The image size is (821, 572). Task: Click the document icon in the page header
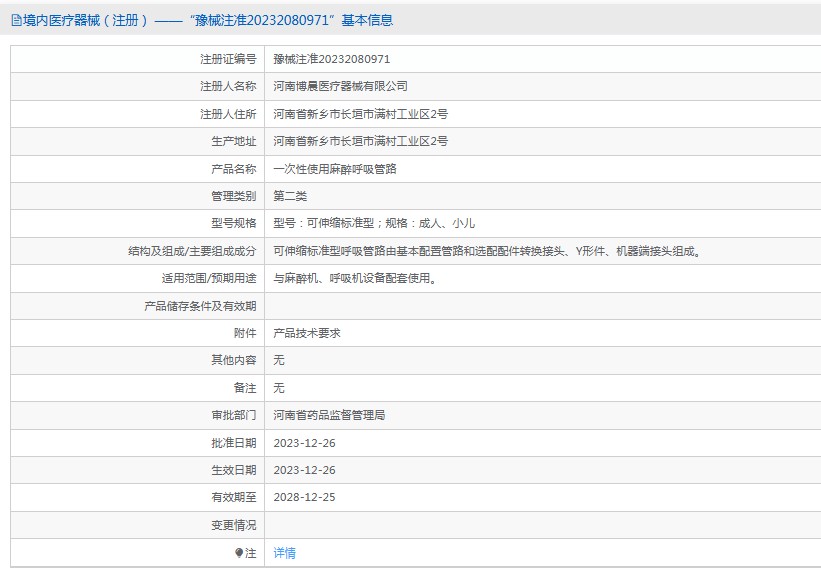[16, 20]
